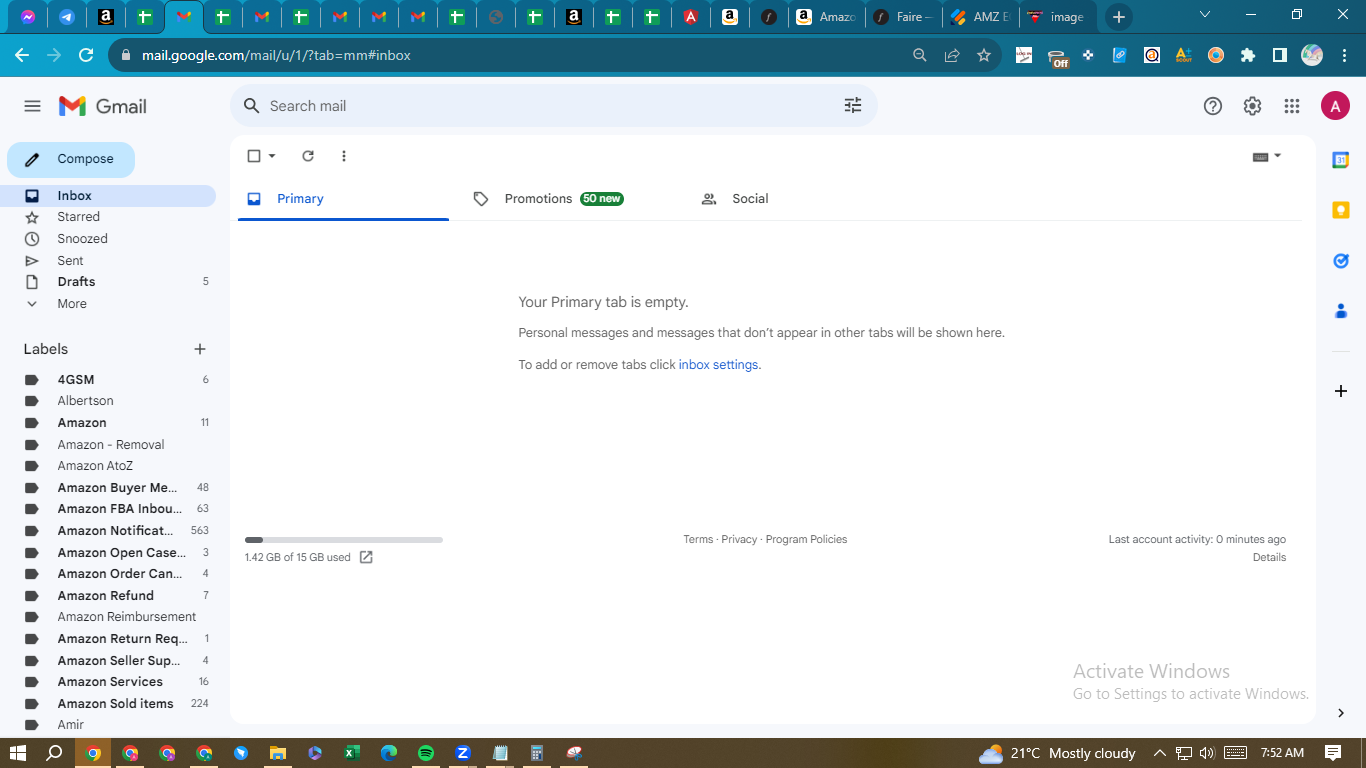Open Chrome side panel icon
Viewport: 1366px width, 768px height.
[x=1279, y=55]
